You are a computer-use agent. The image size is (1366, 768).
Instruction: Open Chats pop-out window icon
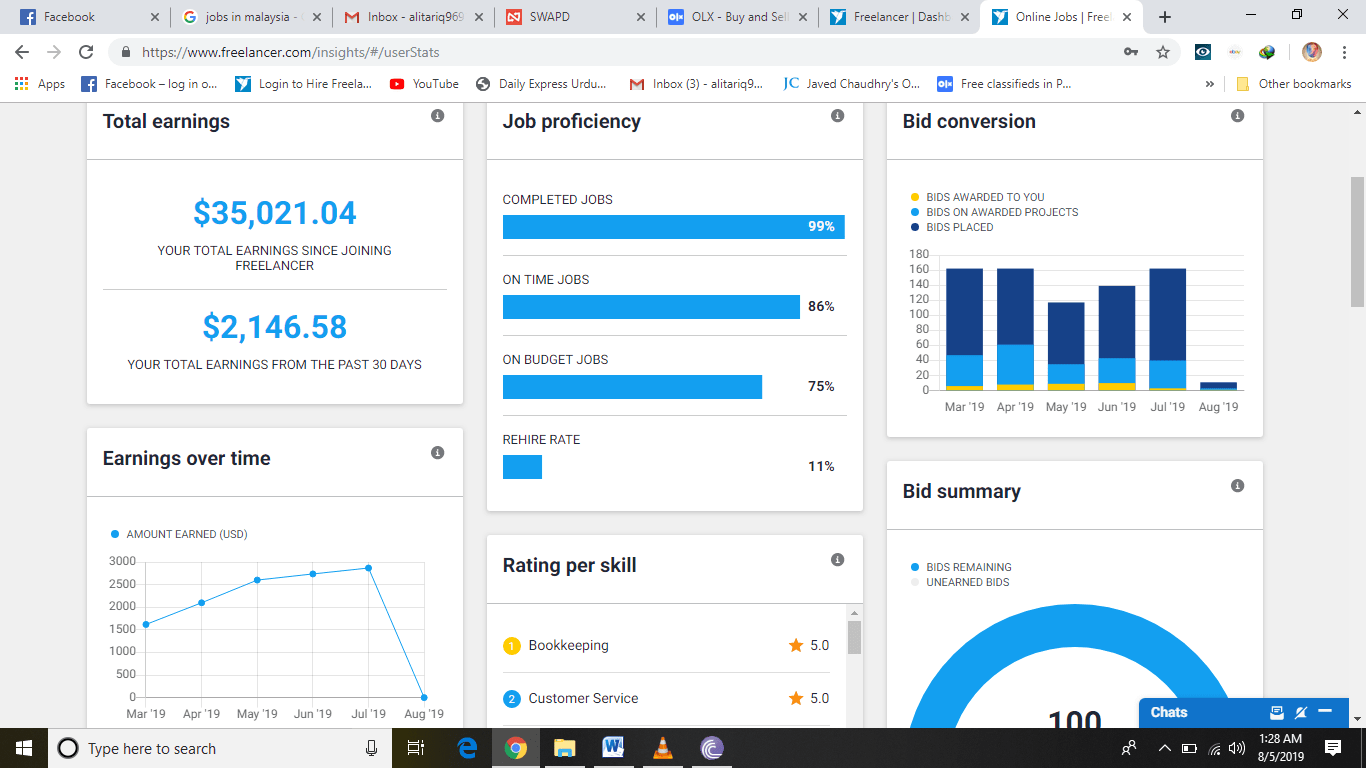click(1276, 712)
